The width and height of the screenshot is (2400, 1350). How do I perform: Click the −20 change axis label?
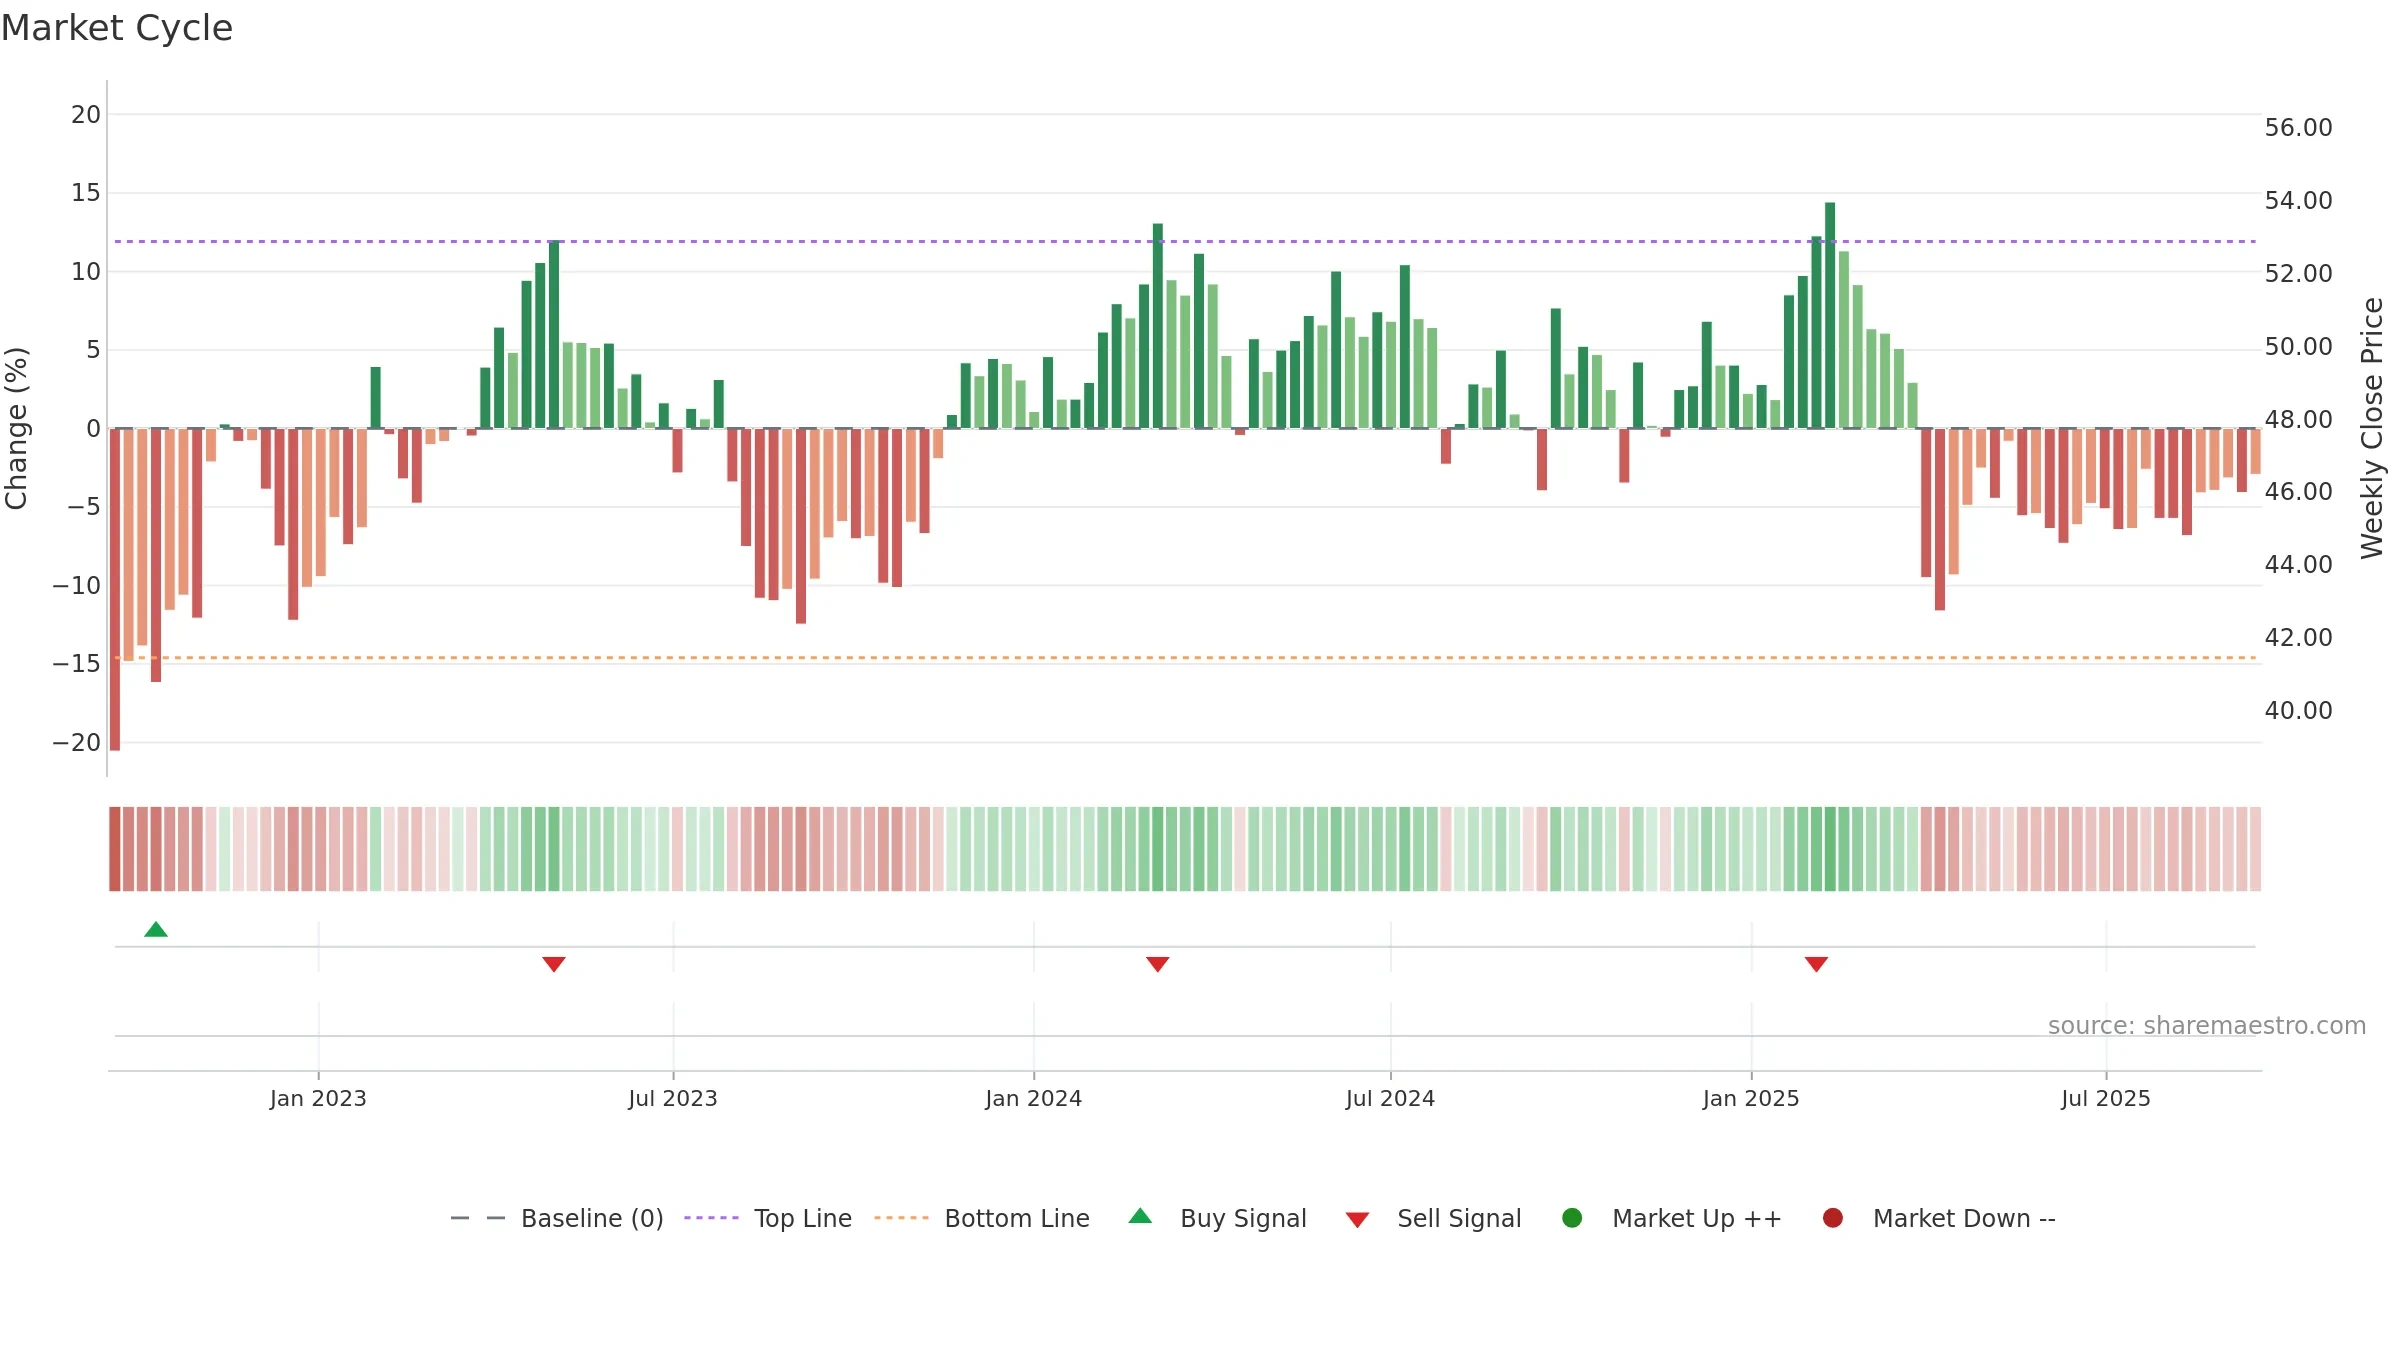(77, 742)
